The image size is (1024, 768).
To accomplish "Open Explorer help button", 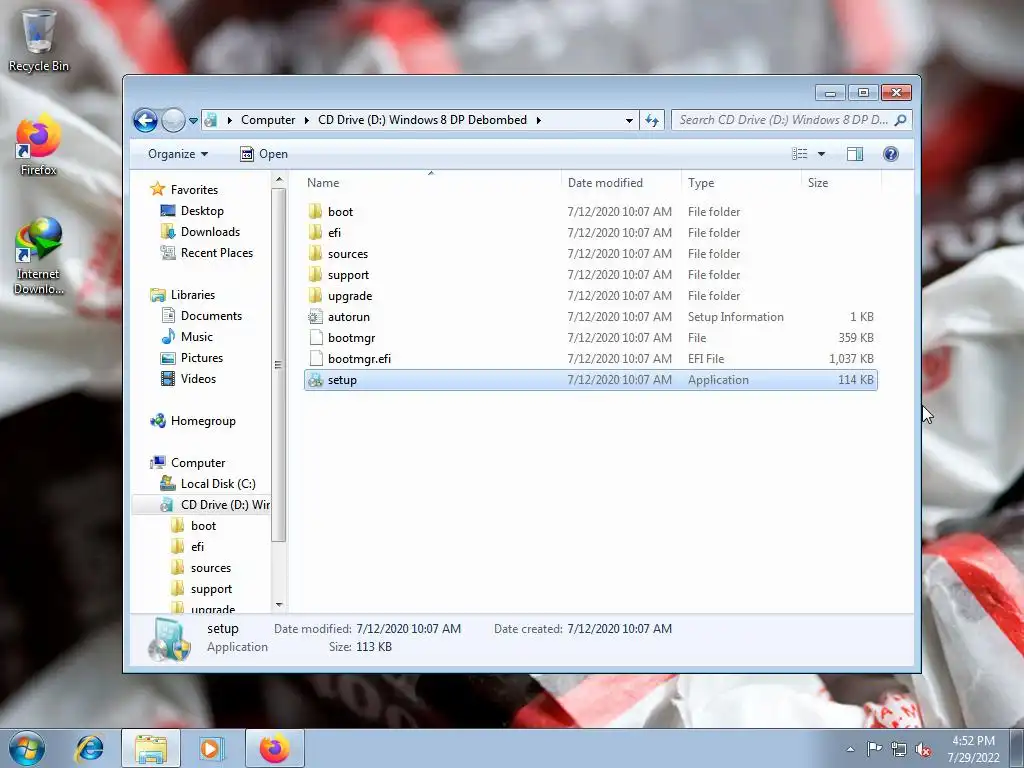I will [890, 154].
